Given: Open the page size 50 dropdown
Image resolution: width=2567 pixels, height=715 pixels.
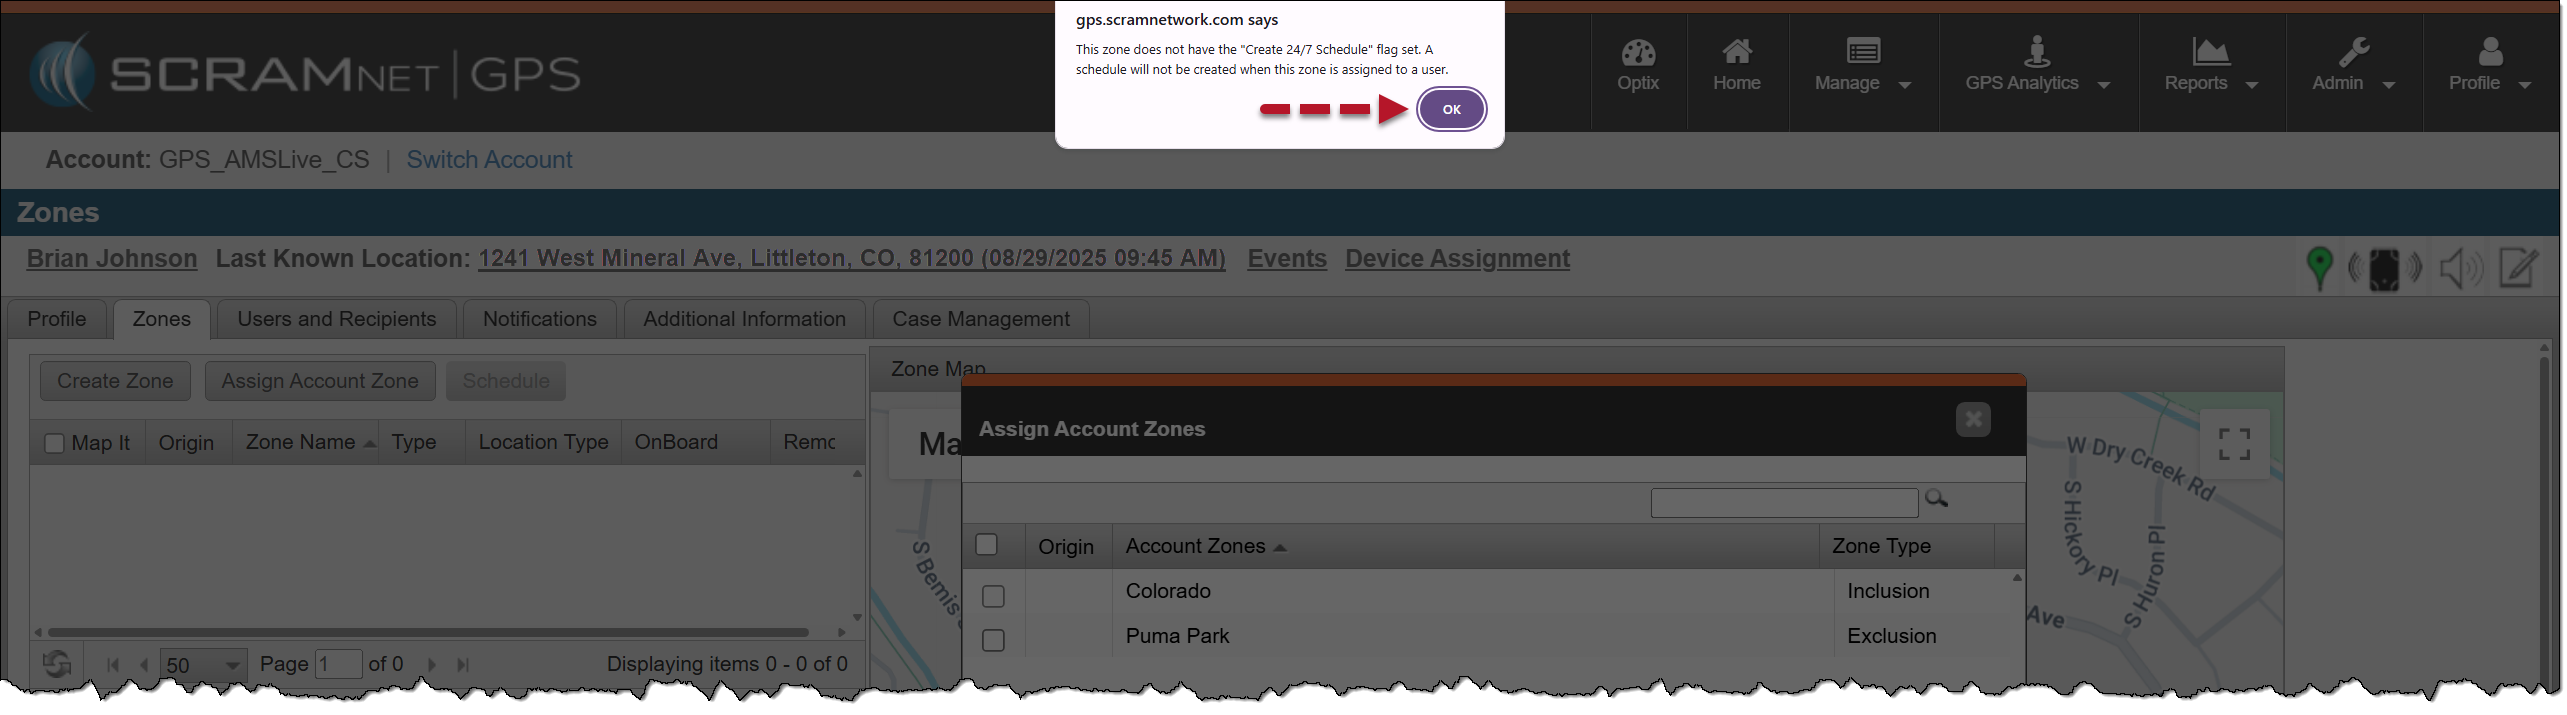Looking at the screenshot, I should [x=232, y=665].
